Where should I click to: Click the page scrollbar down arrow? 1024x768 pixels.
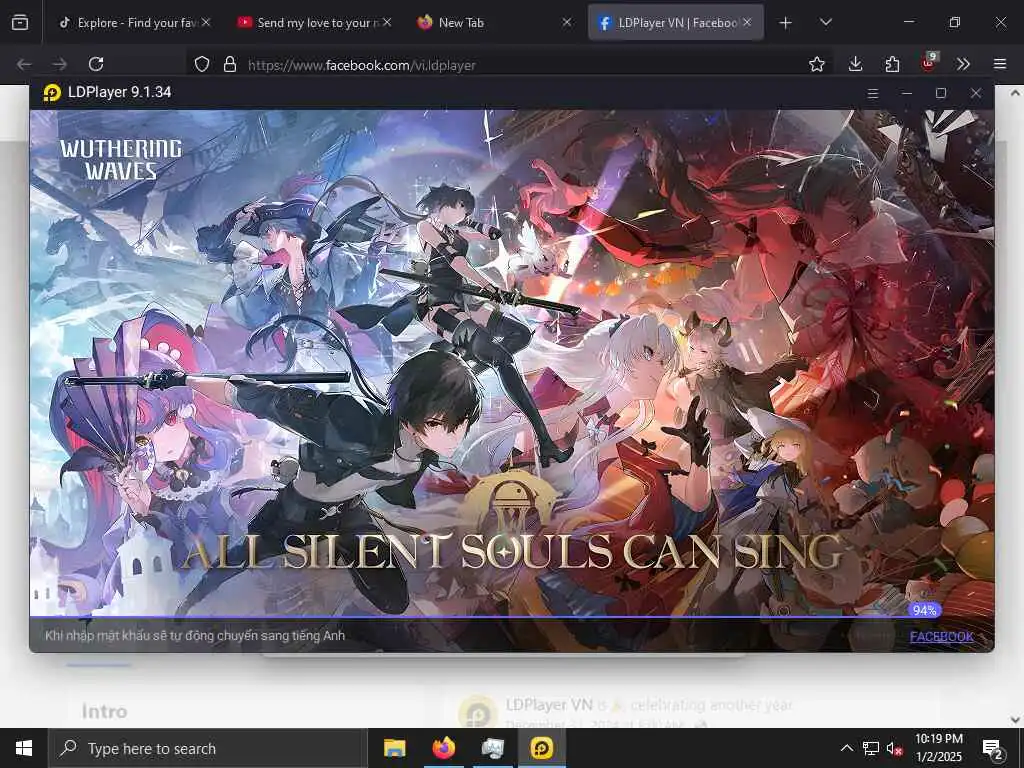coord(1016,719)
